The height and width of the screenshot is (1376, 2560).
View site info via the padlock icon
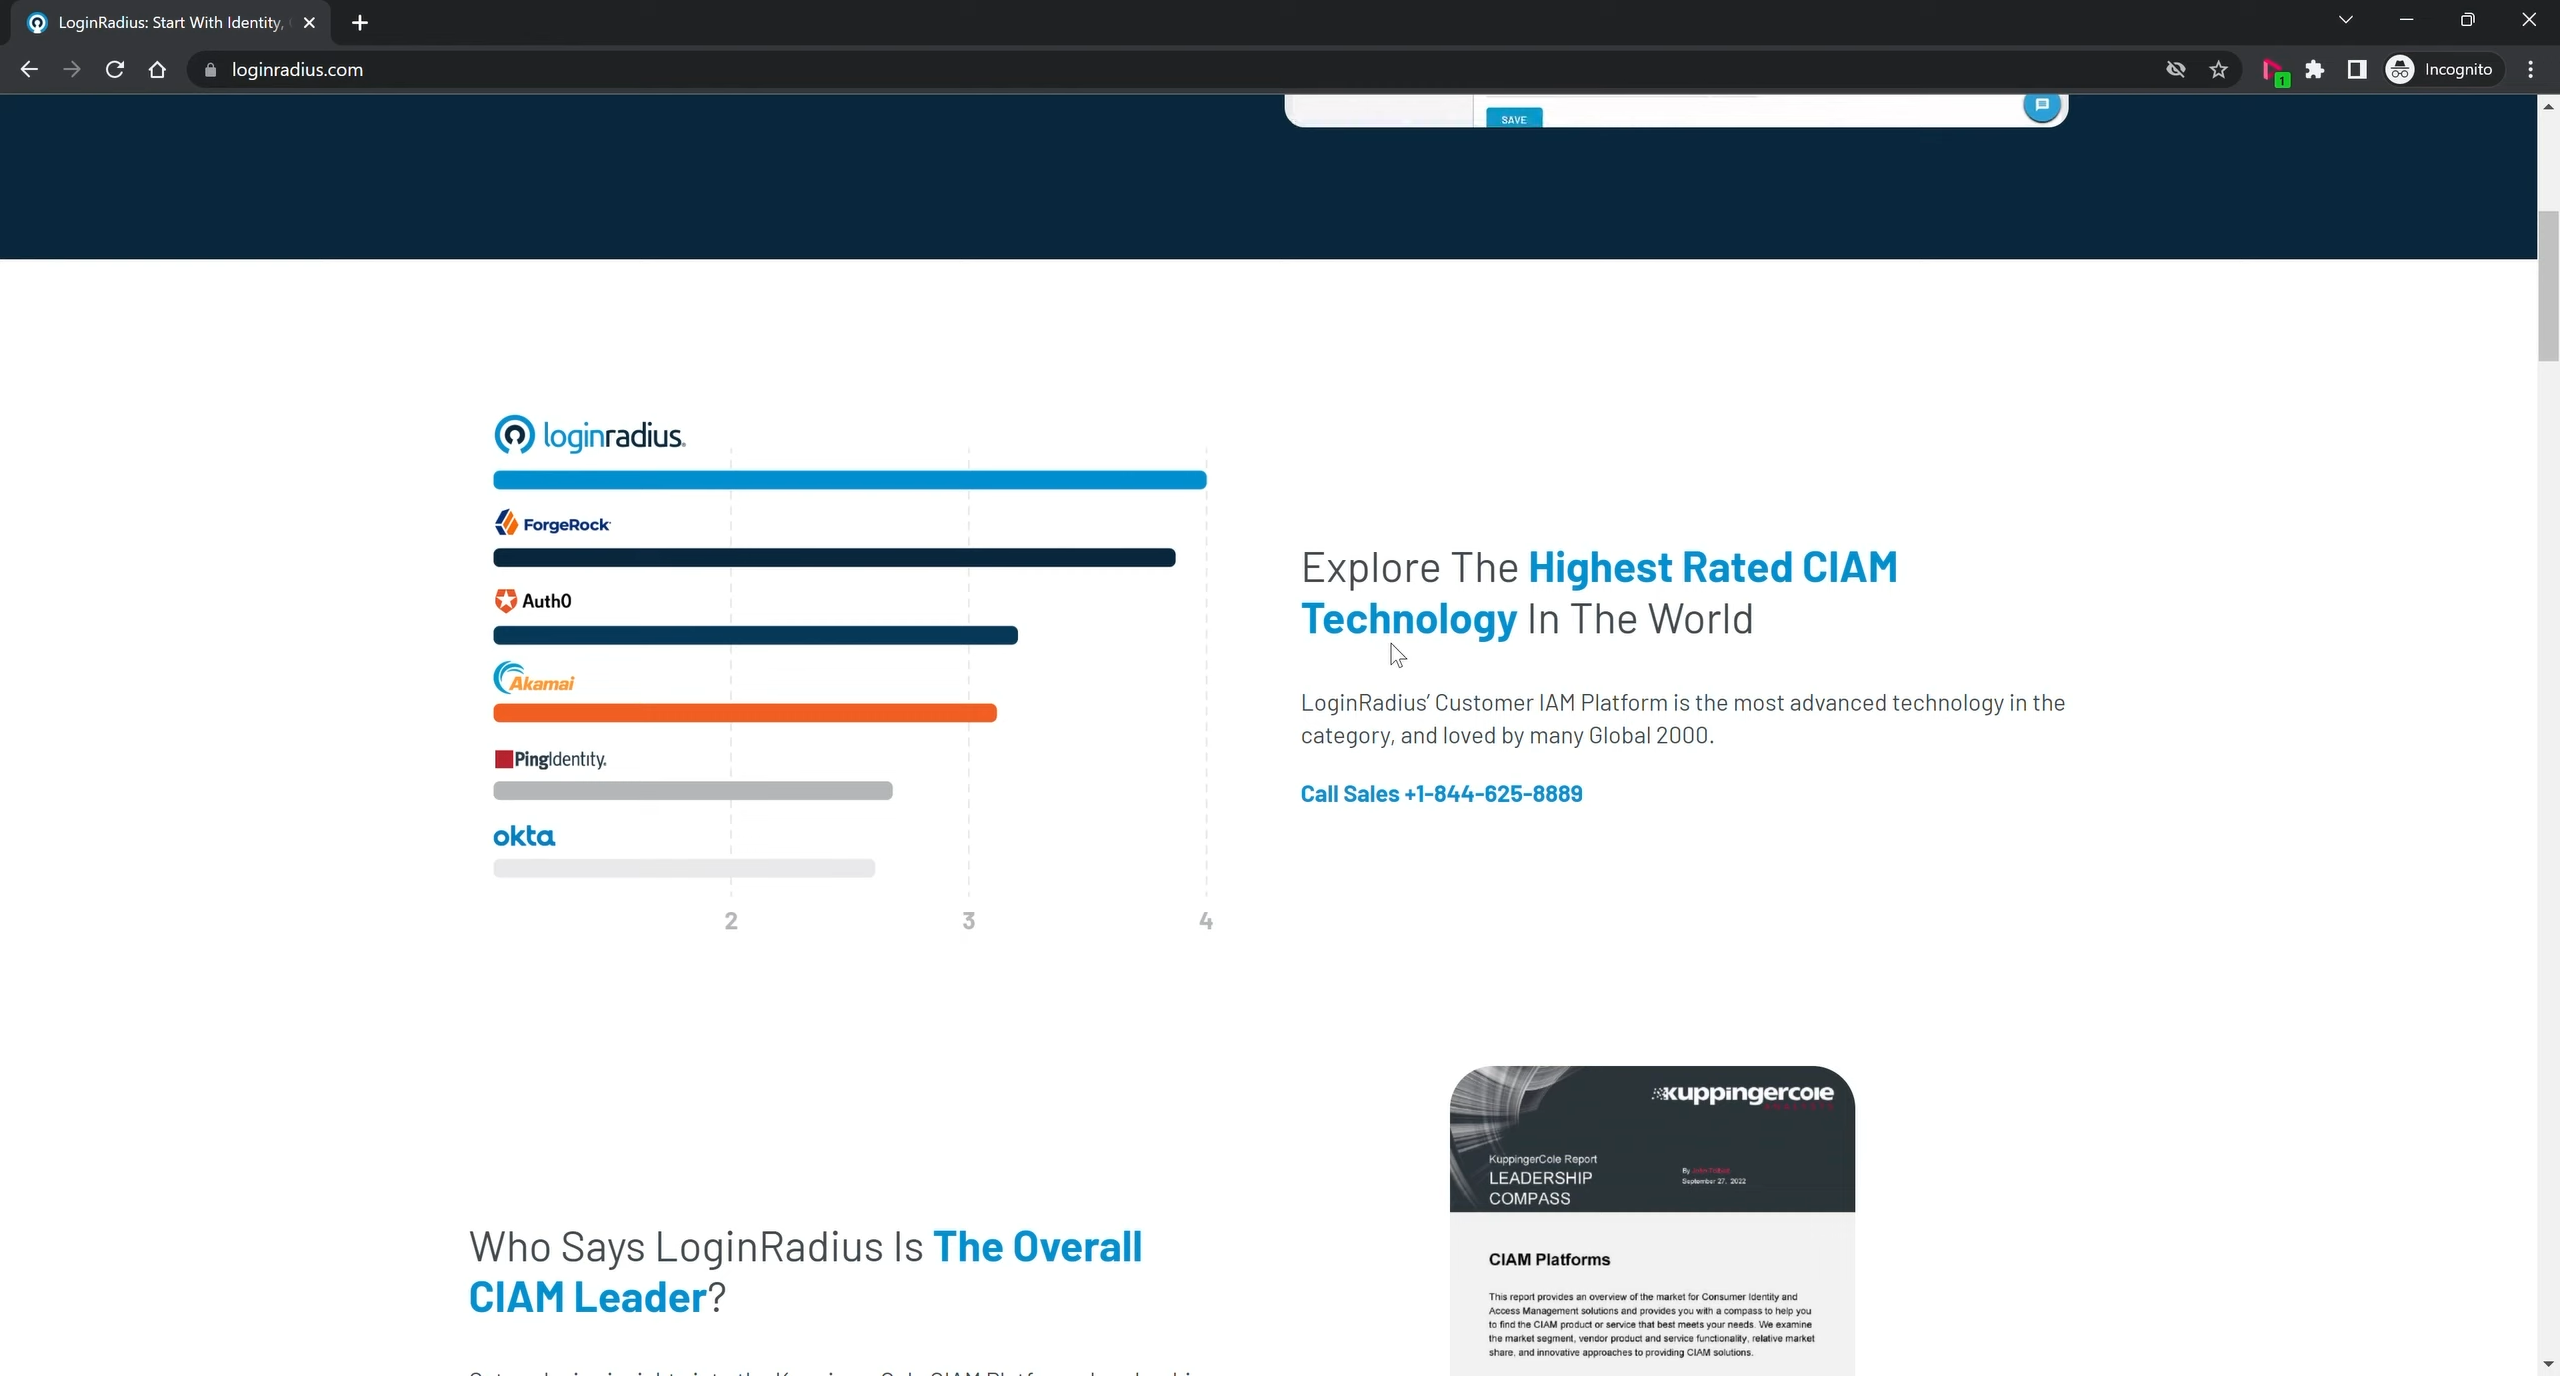coord(210,70)
